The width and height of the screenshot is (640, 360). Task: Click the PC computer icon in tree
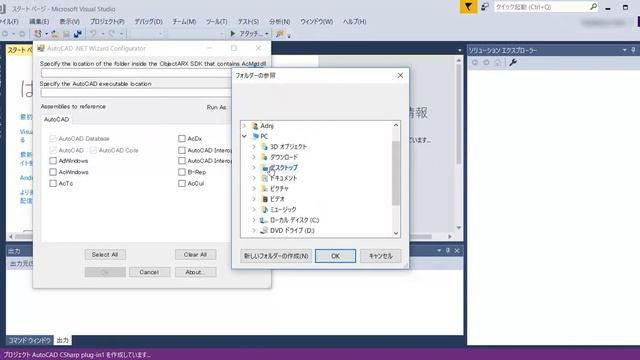coord(255,136)
